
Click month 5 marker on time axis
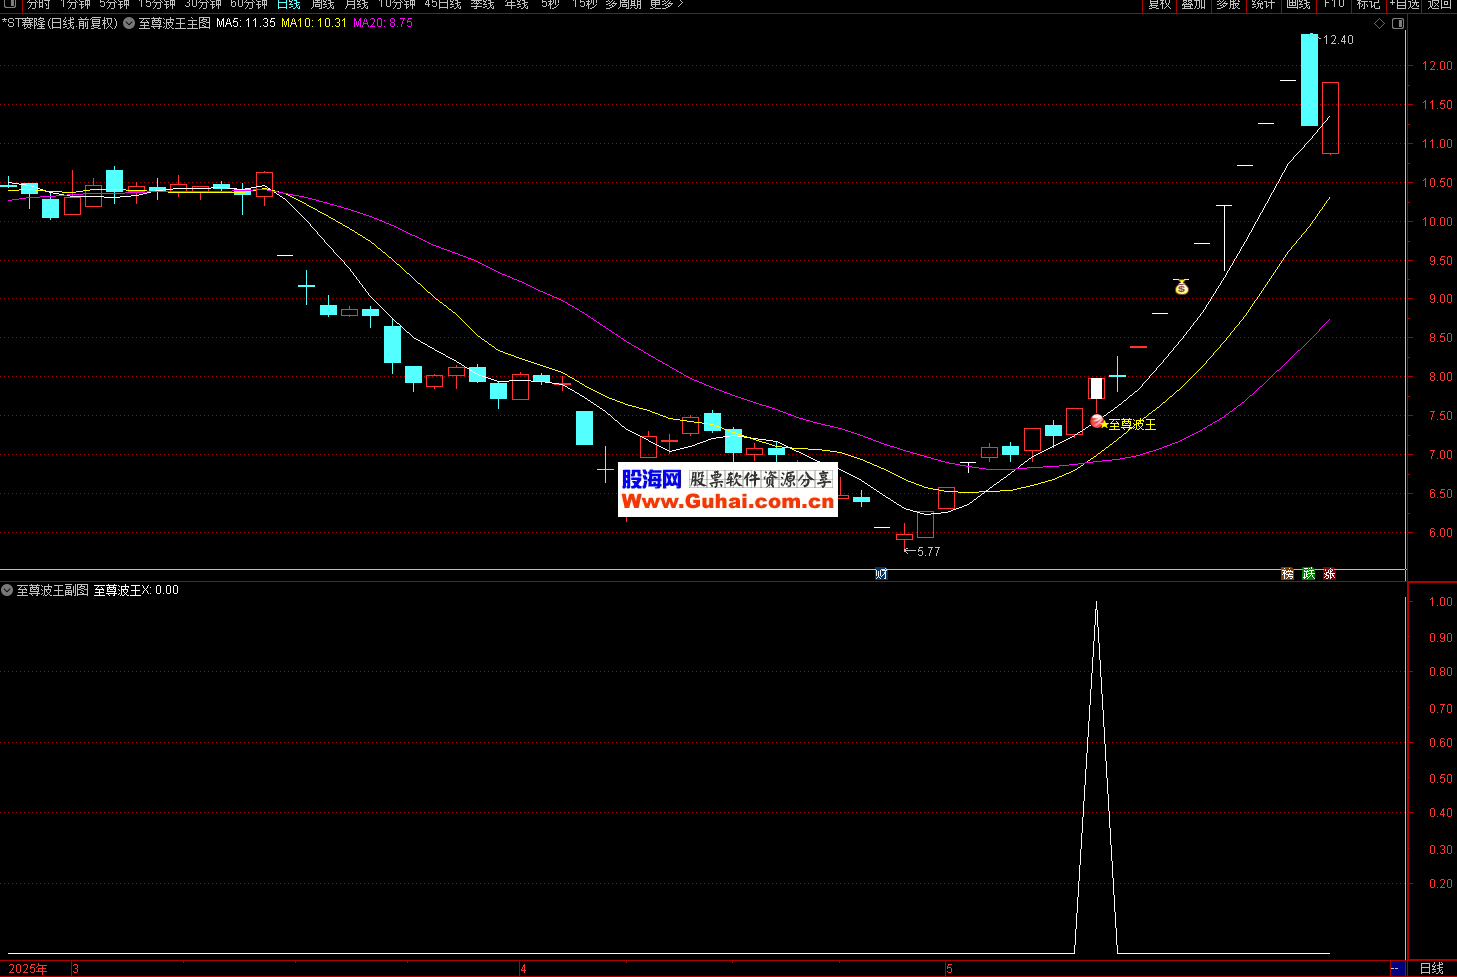click(950, 969)
